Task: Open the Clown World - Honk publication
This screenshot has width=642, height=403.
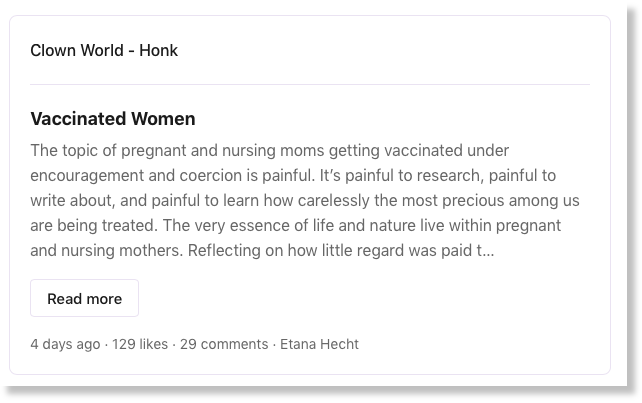Action: (x=104, y=50)
